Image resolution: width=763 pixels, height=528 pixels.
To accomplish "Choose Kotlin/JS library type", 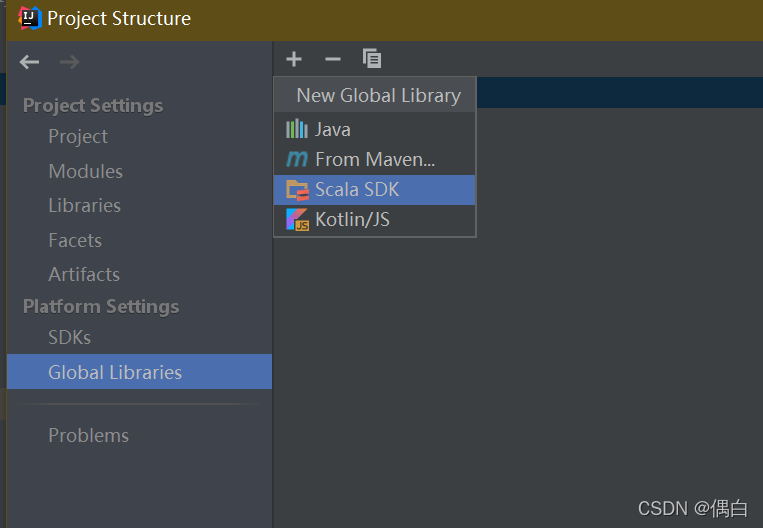I will pos(375,220).
